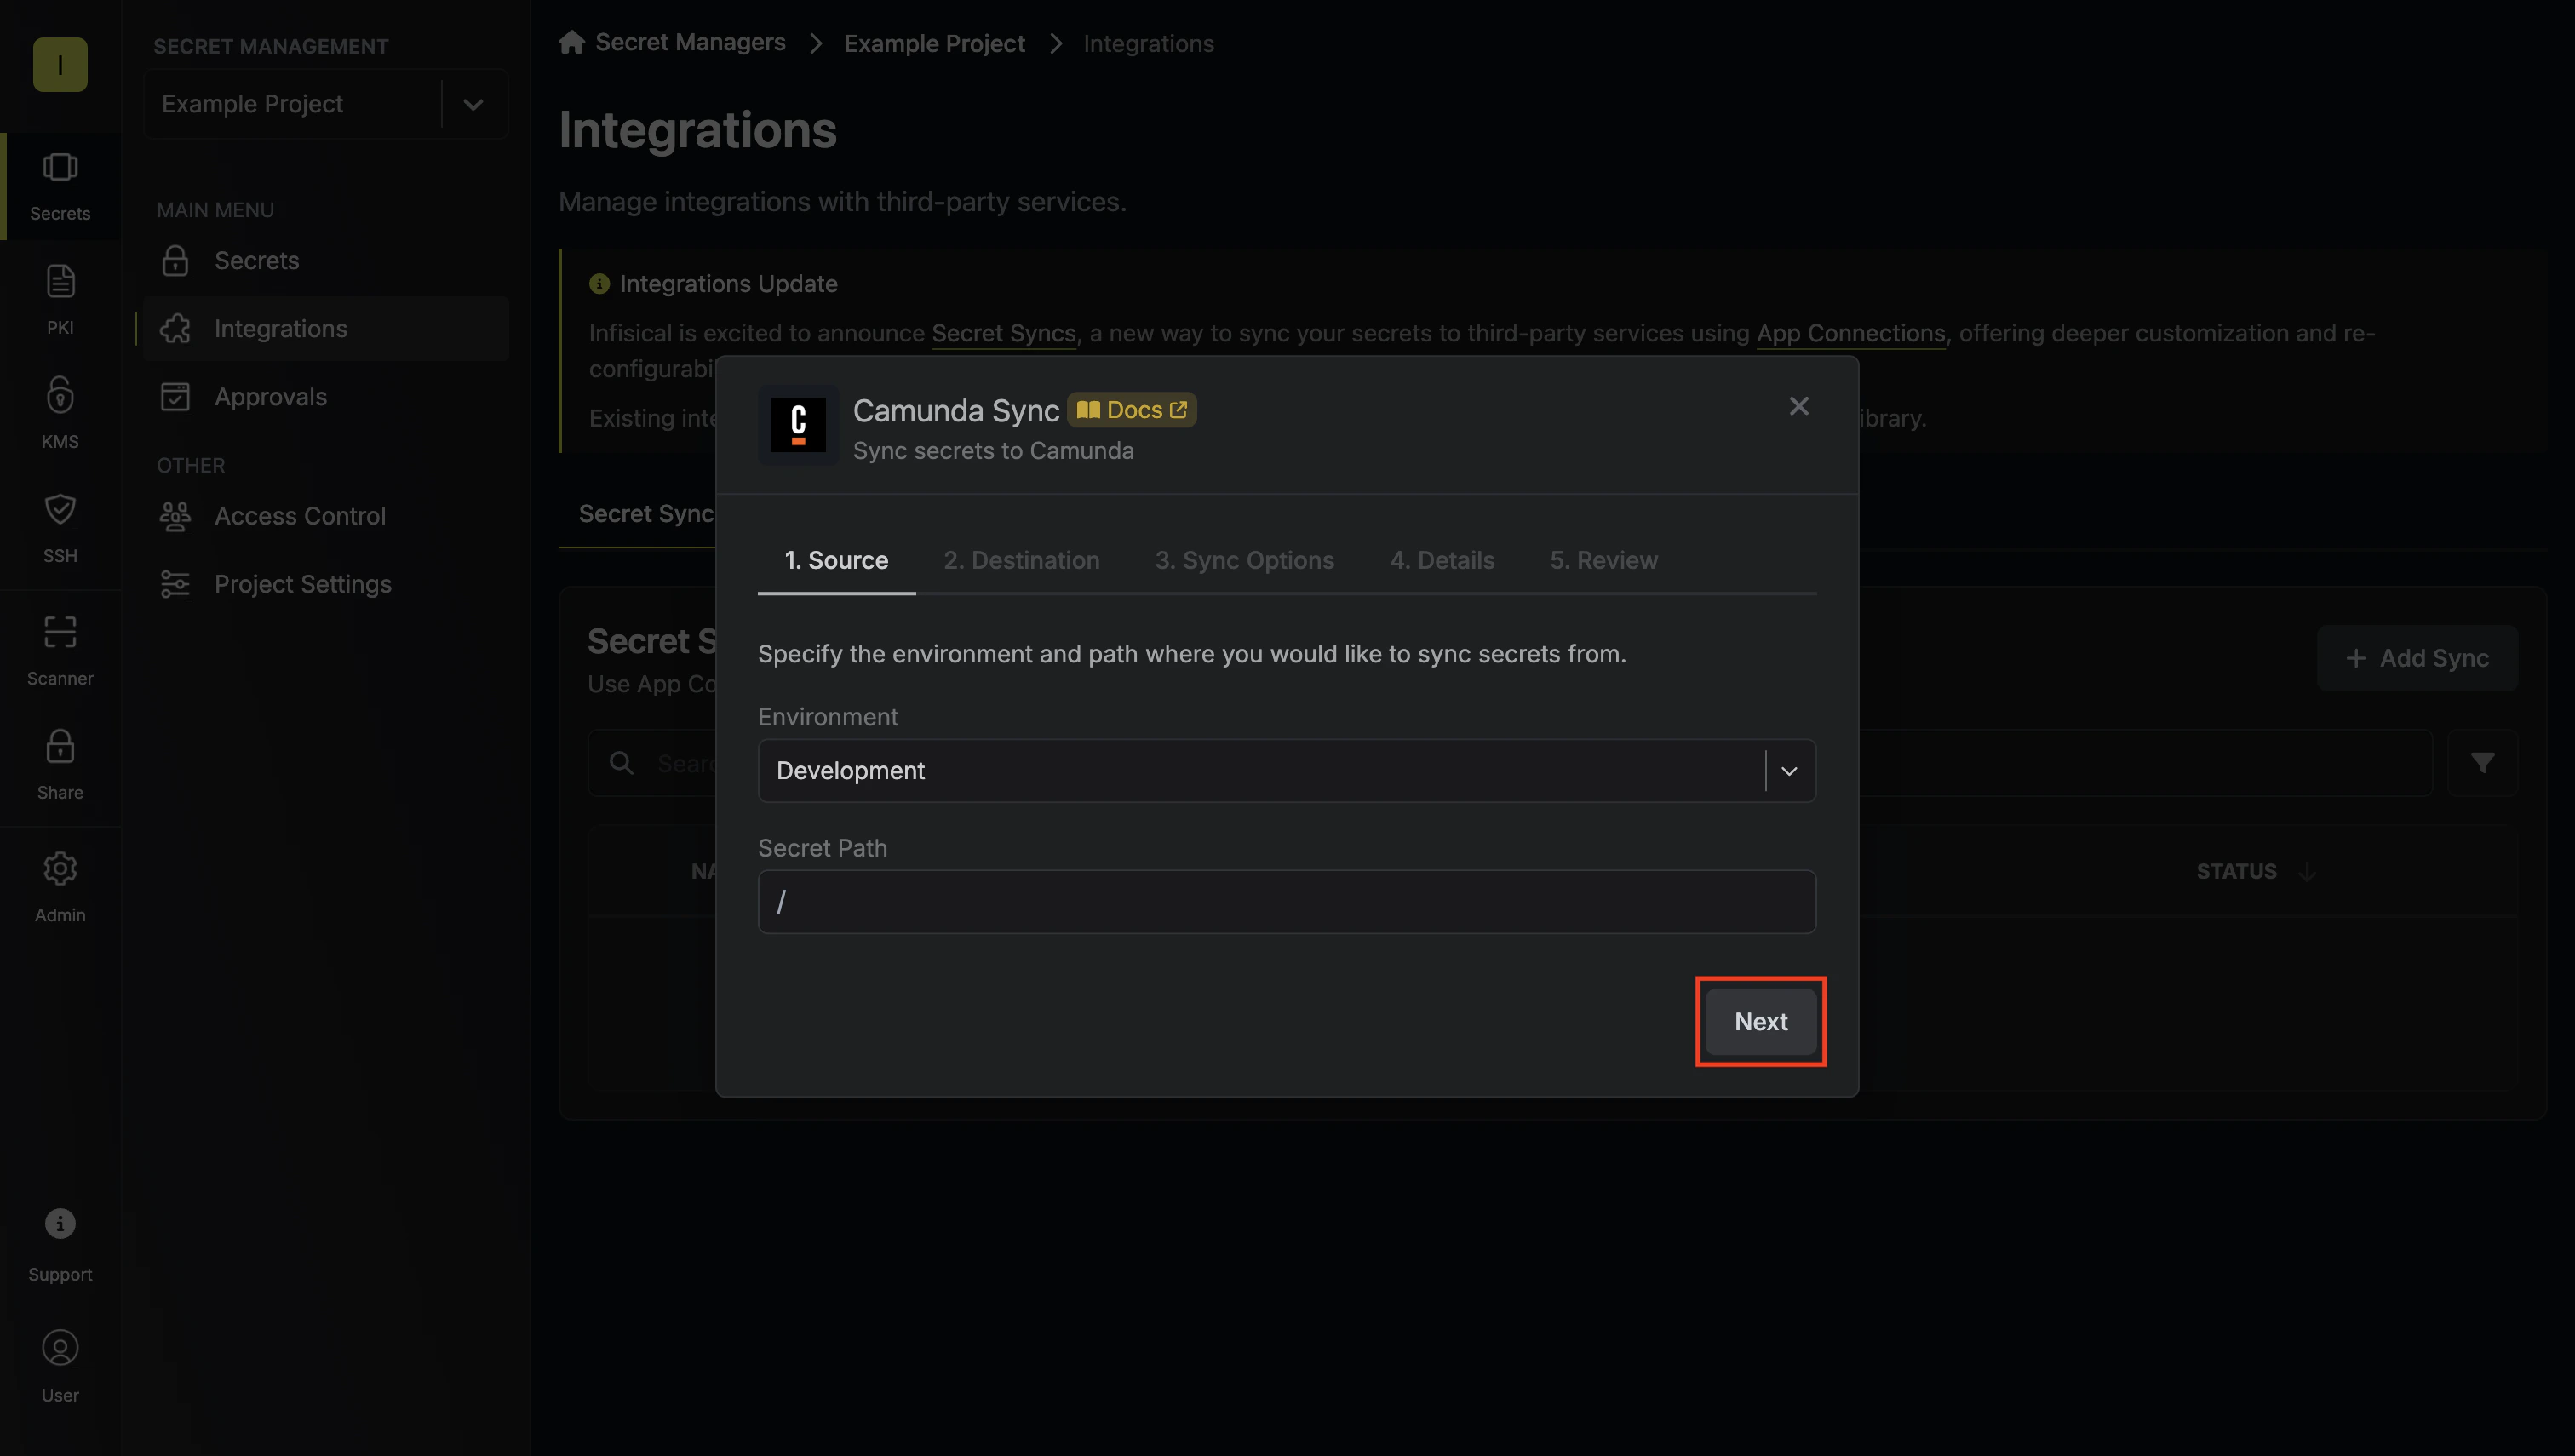Click the home icon in breadcrumb
Screen dimensions: 2575x1456
572,42
